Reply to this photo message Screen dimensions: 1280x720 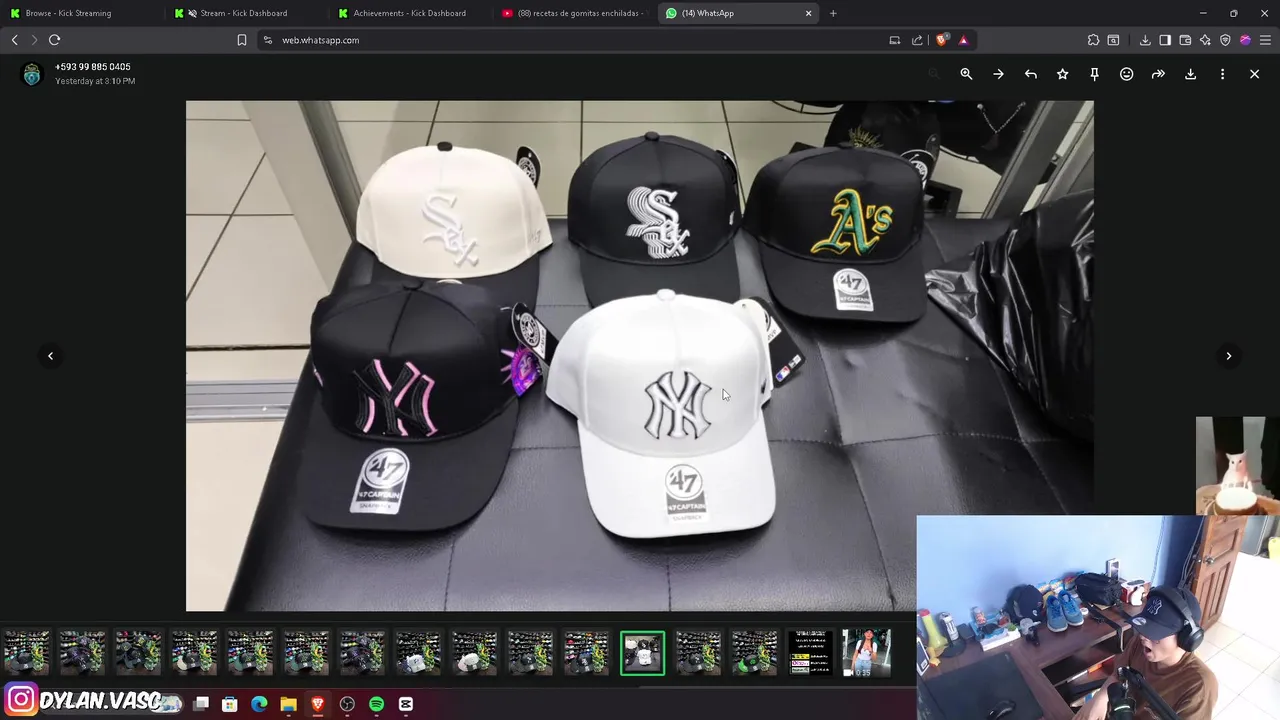coord(1030,74)
